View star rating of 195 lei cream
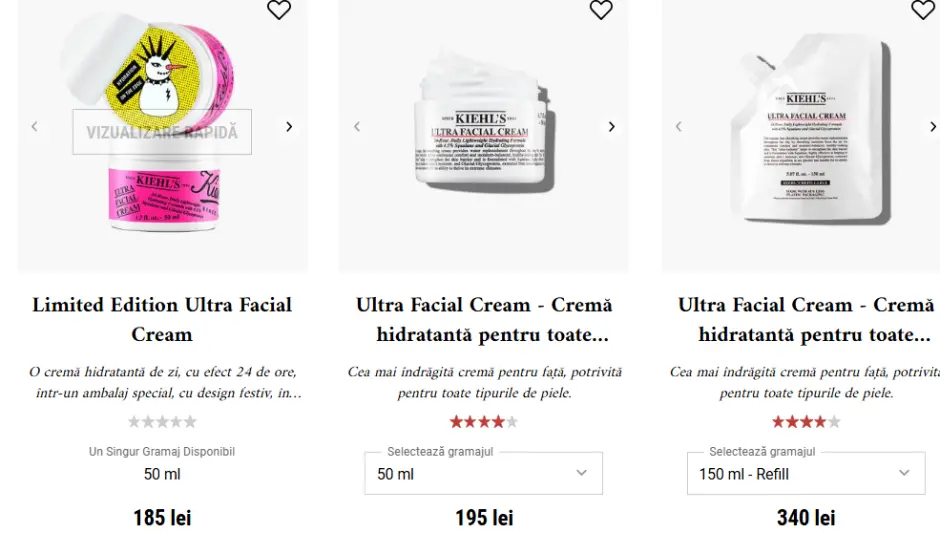 [x=484, y=422]
